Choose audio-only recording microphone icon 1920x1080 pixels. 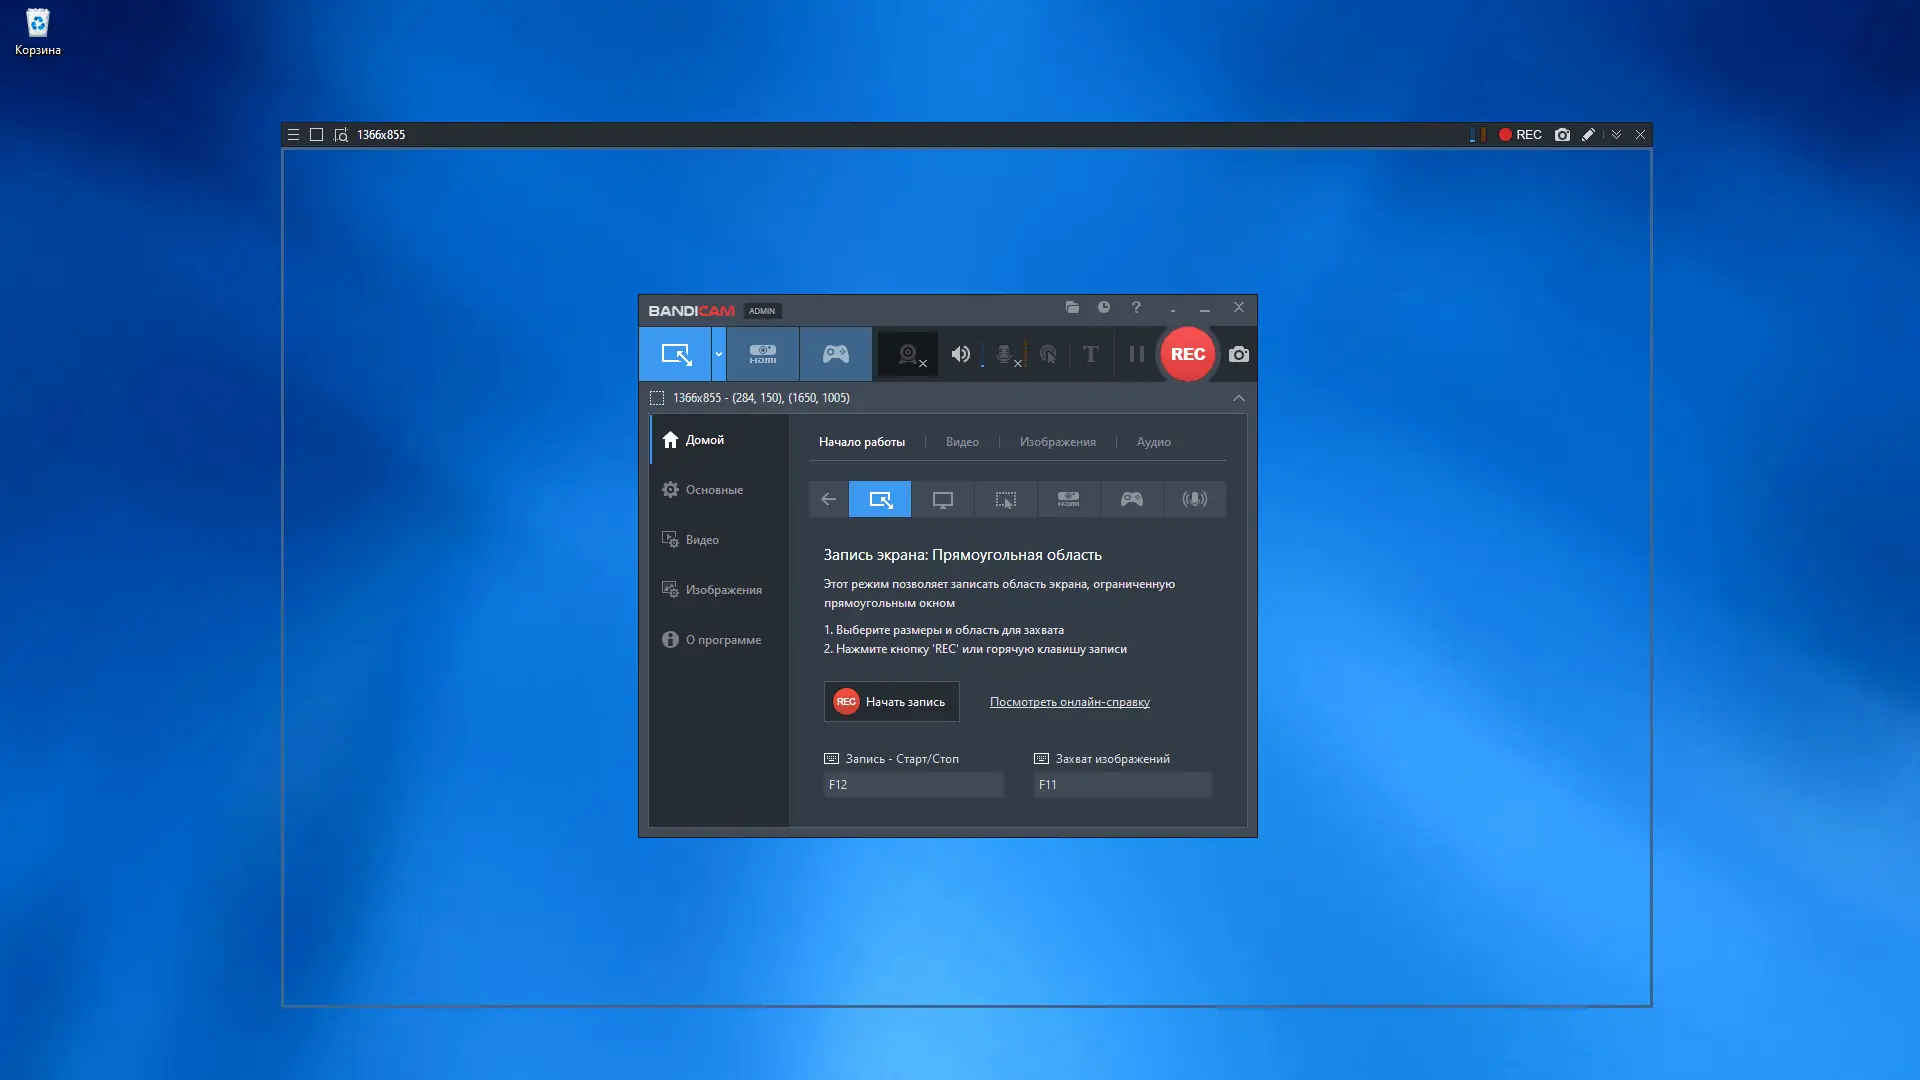[x=1194, y=499]
